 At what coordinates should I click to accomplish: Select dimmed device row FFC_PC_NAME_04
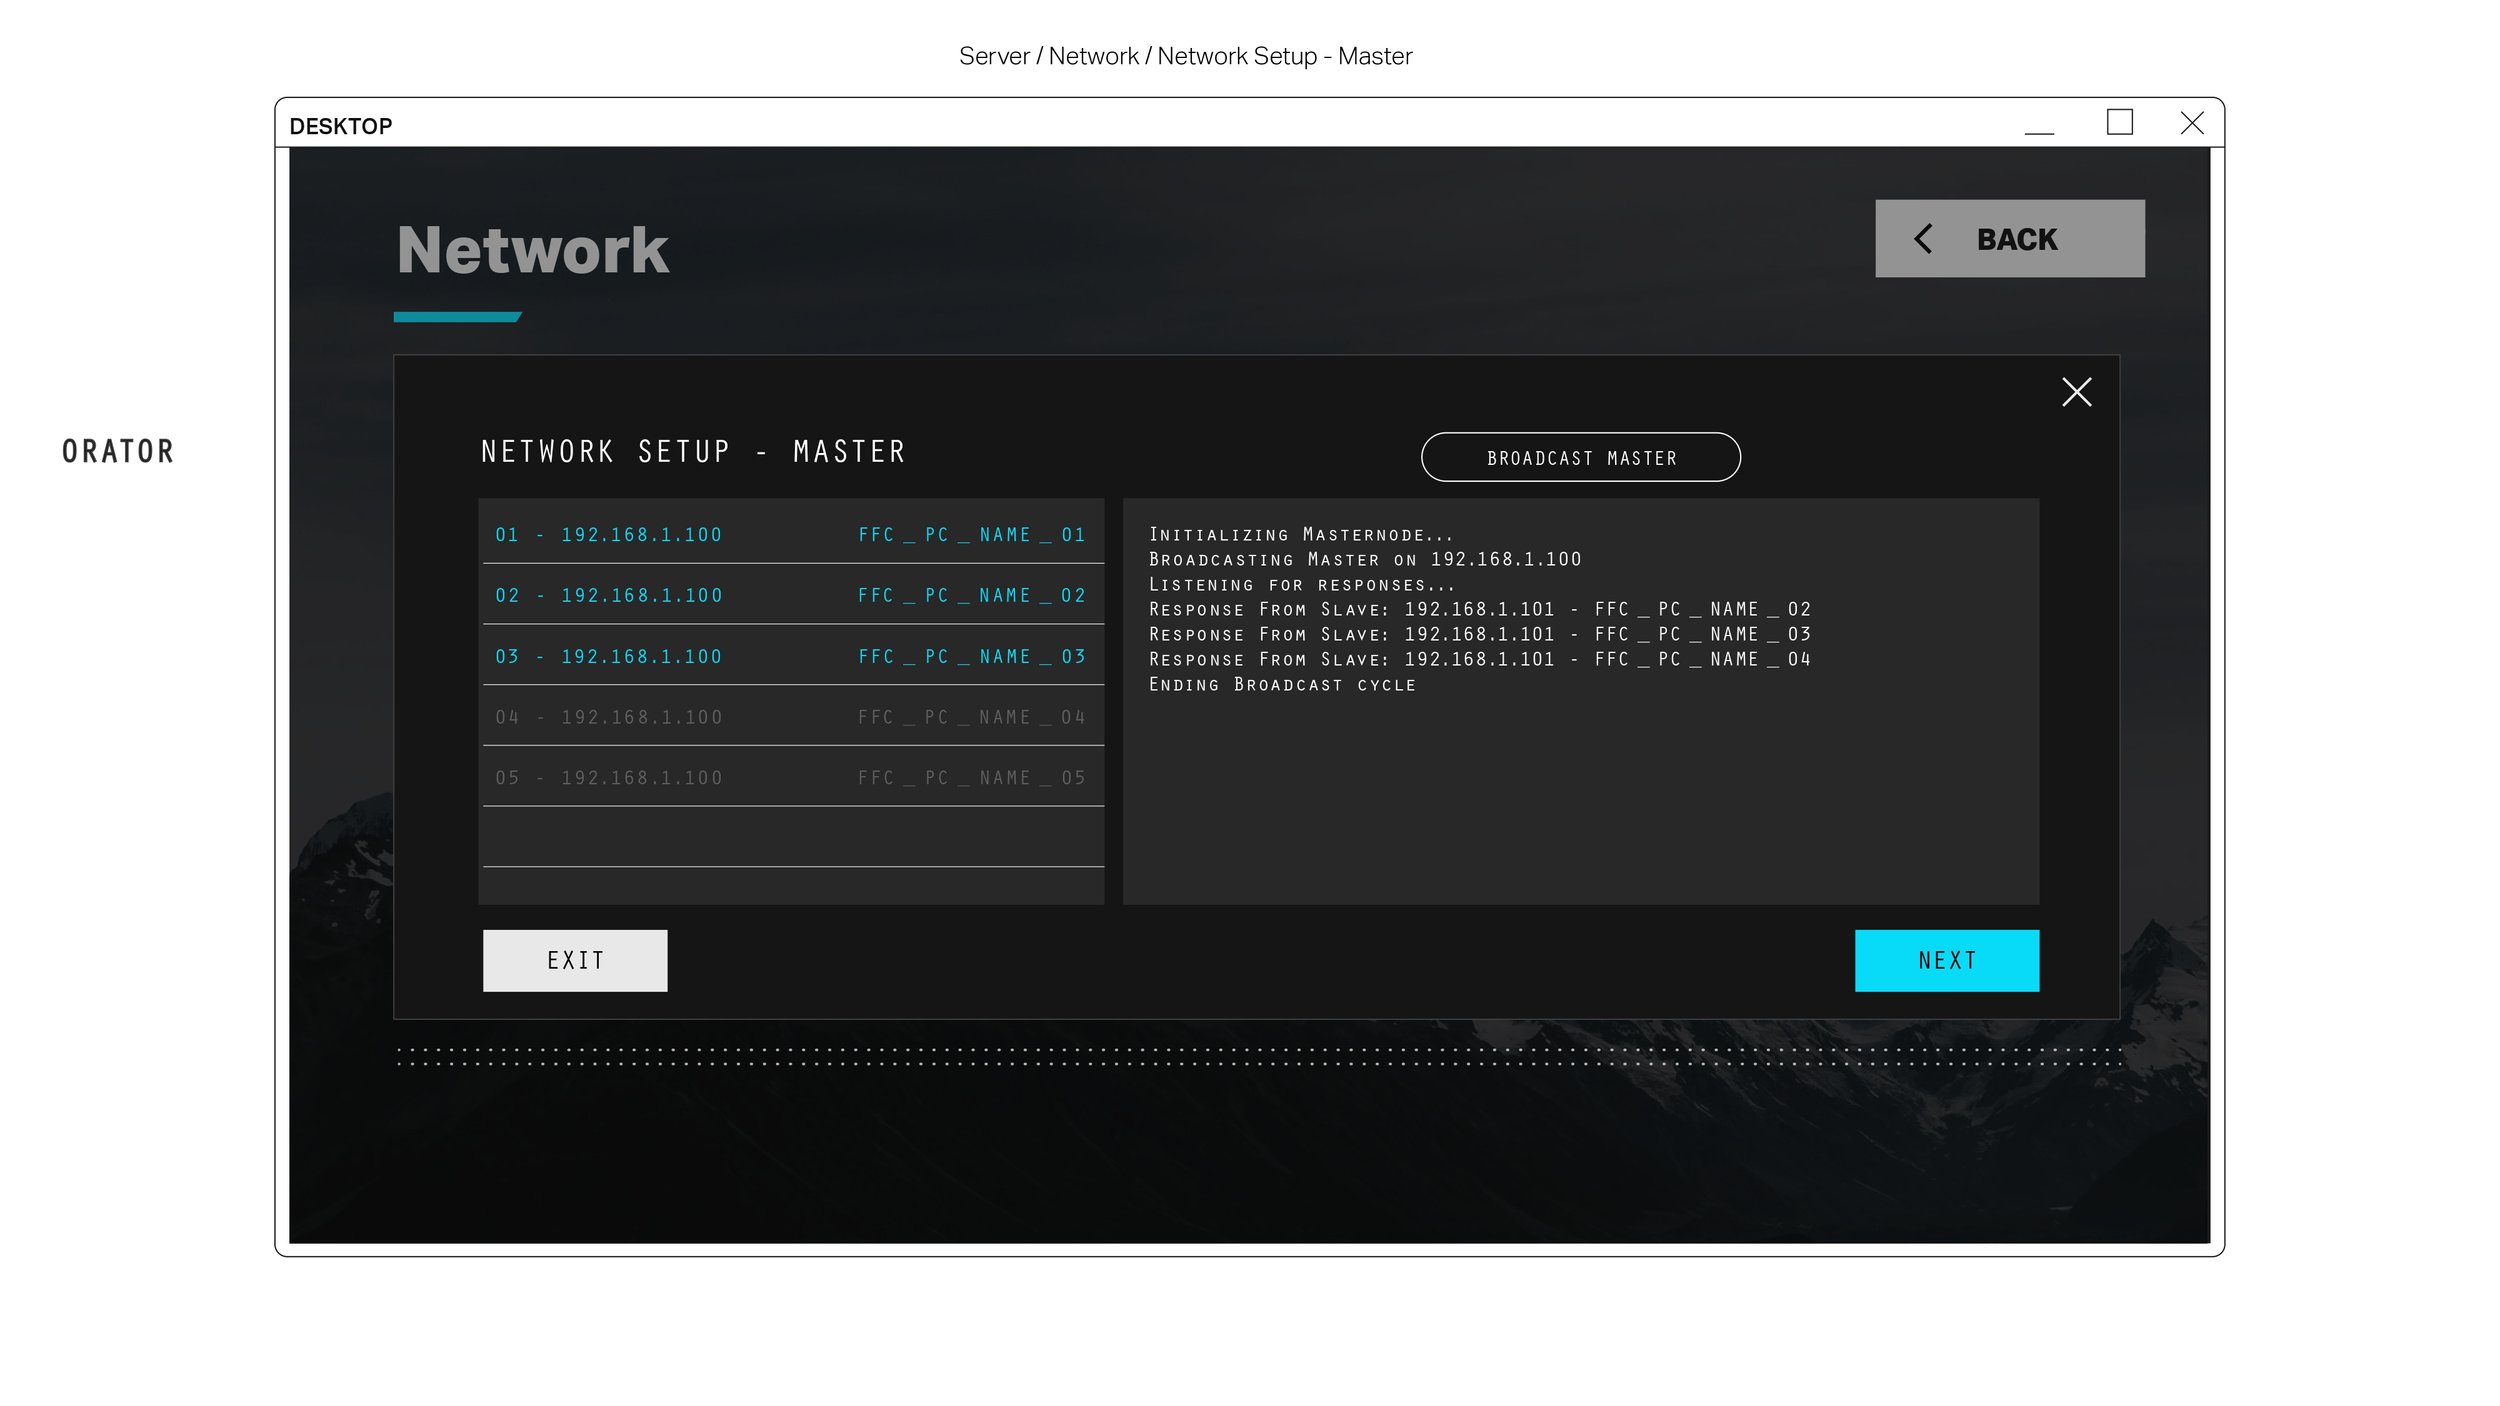pos(793,717)
